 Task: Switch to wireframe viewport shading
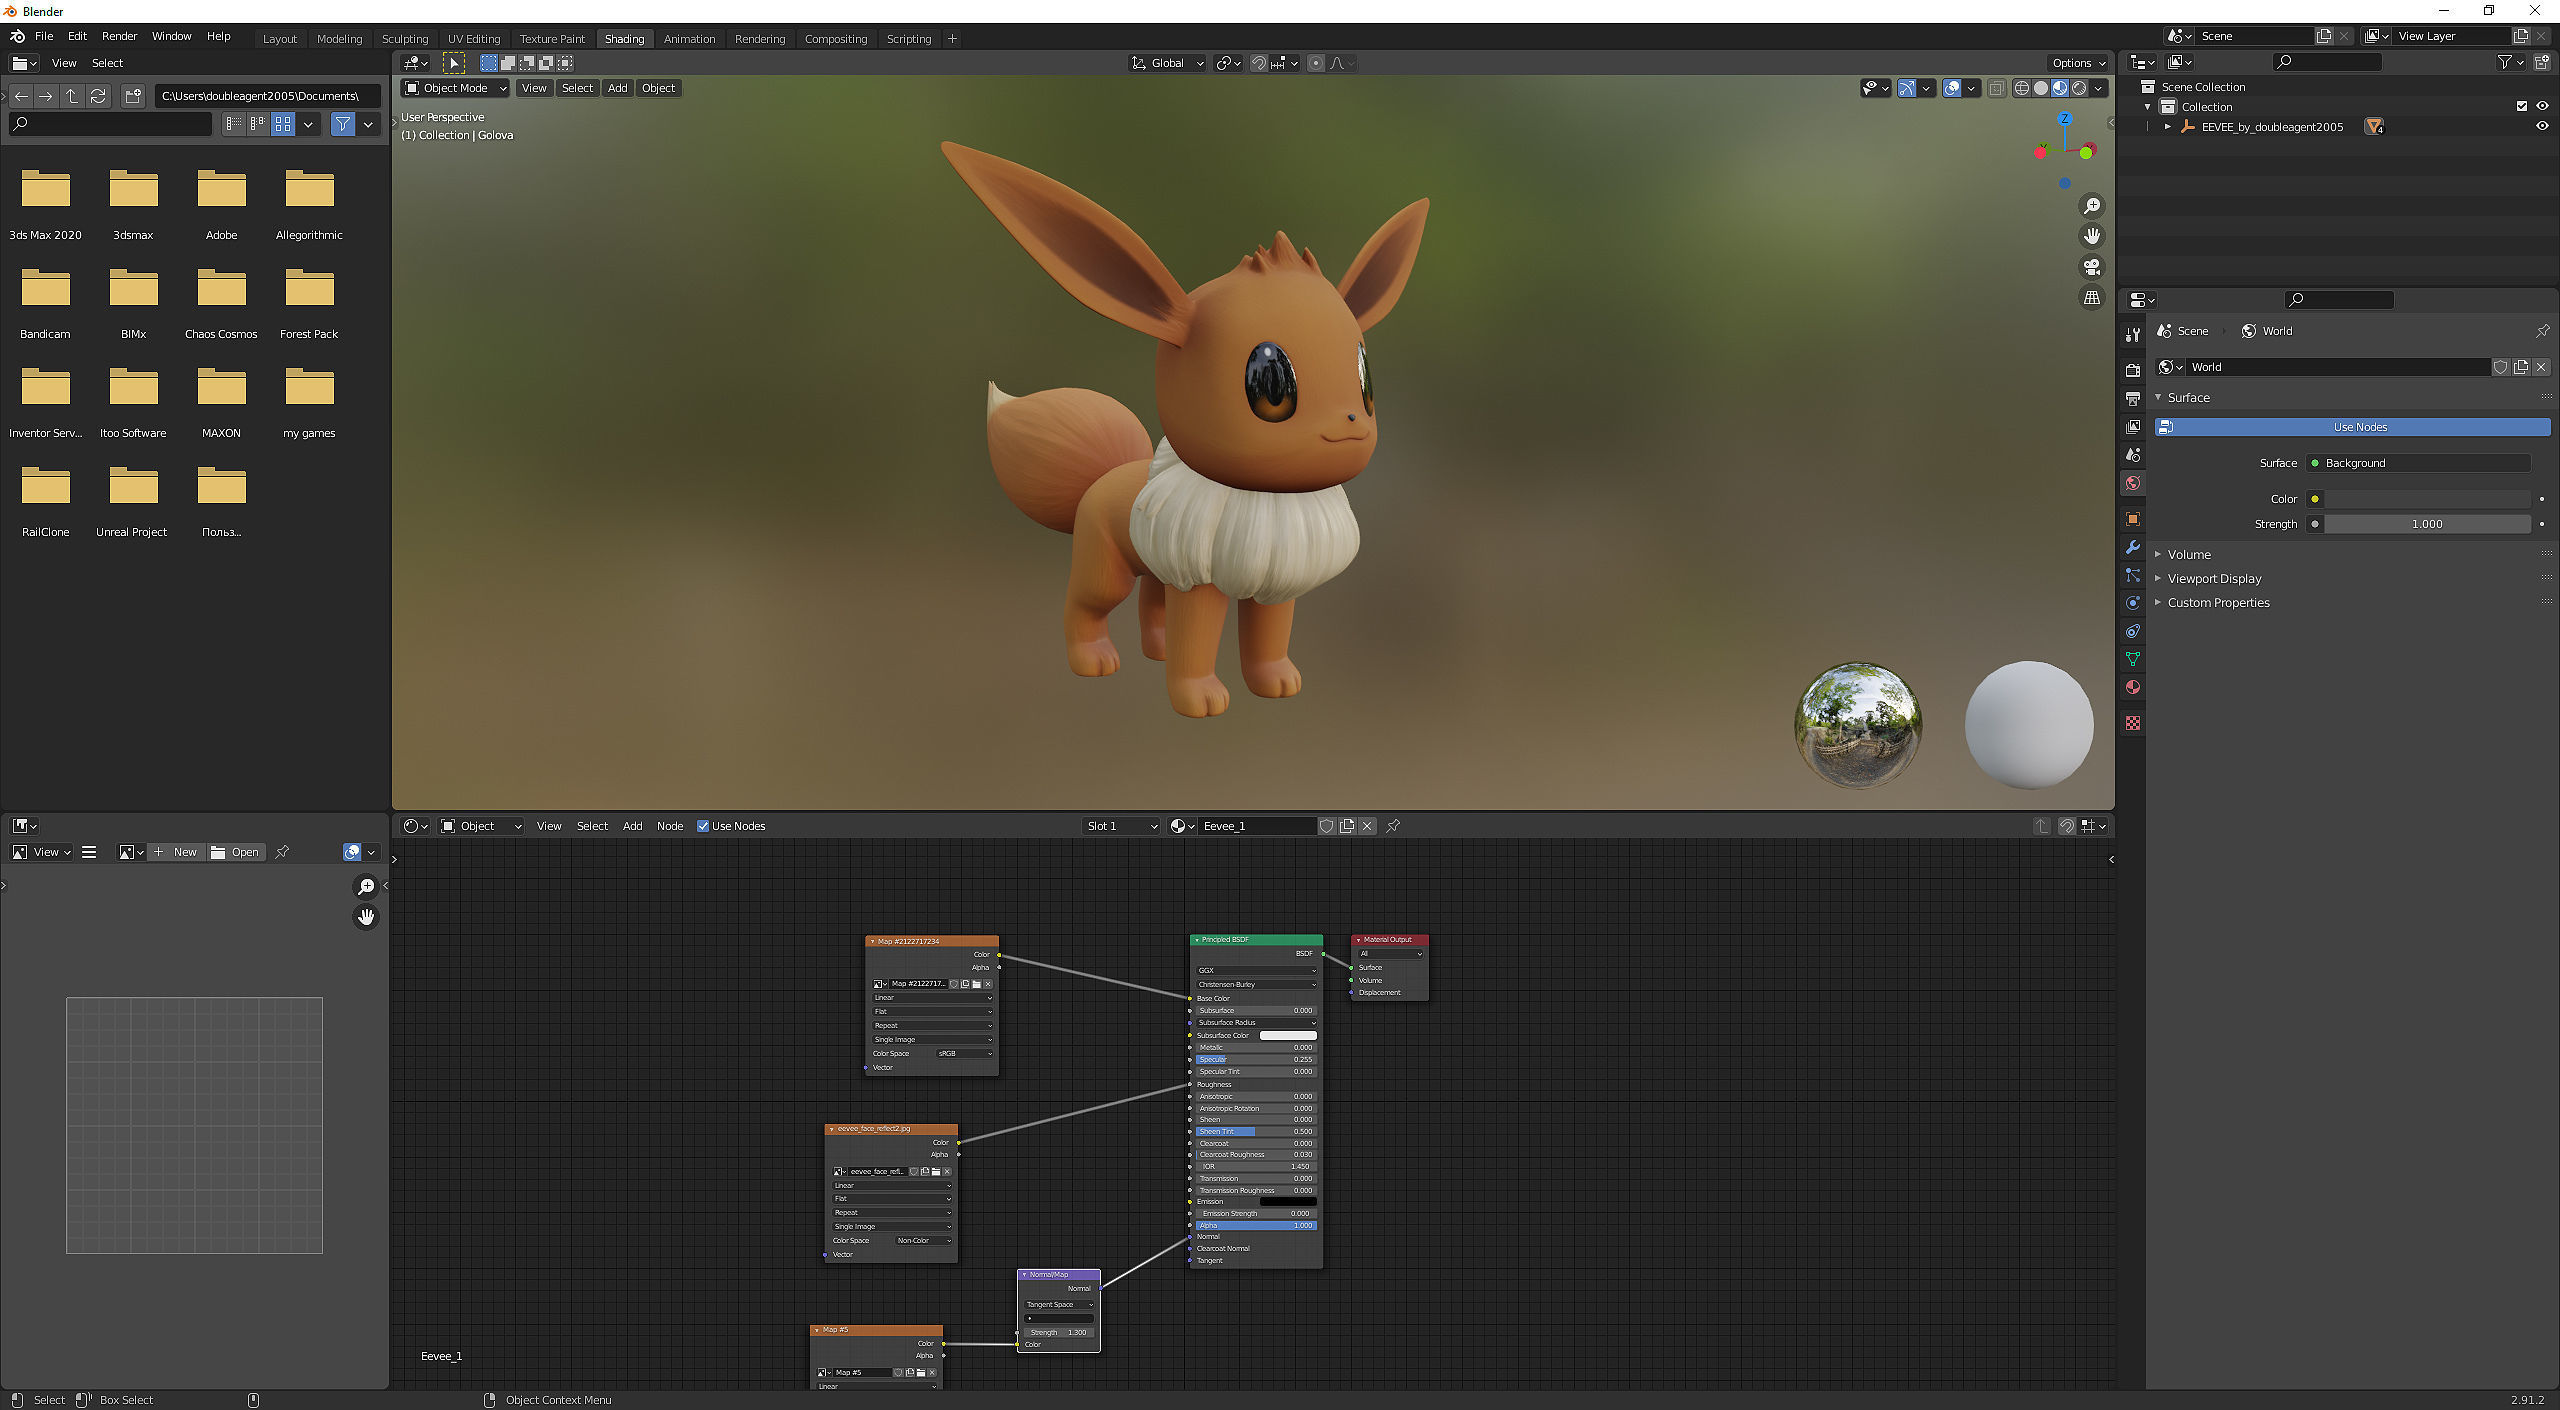(2022, 88)
